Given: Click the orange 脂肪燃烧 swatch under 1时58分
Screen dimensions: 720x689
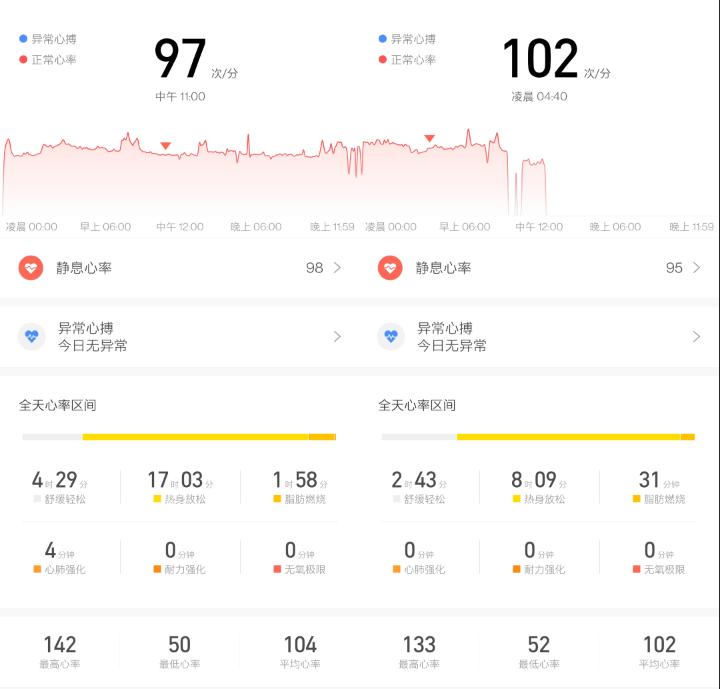Looking at the screenshot, I should coord(277,499).
